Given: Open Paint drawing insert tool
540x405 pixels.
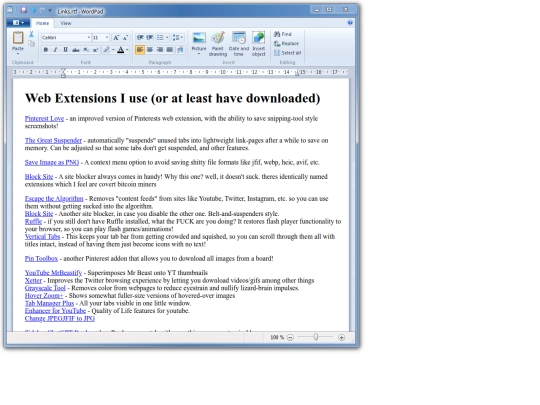Looking at the screenshot, I should pyautogui.click(x=218, y=43).
